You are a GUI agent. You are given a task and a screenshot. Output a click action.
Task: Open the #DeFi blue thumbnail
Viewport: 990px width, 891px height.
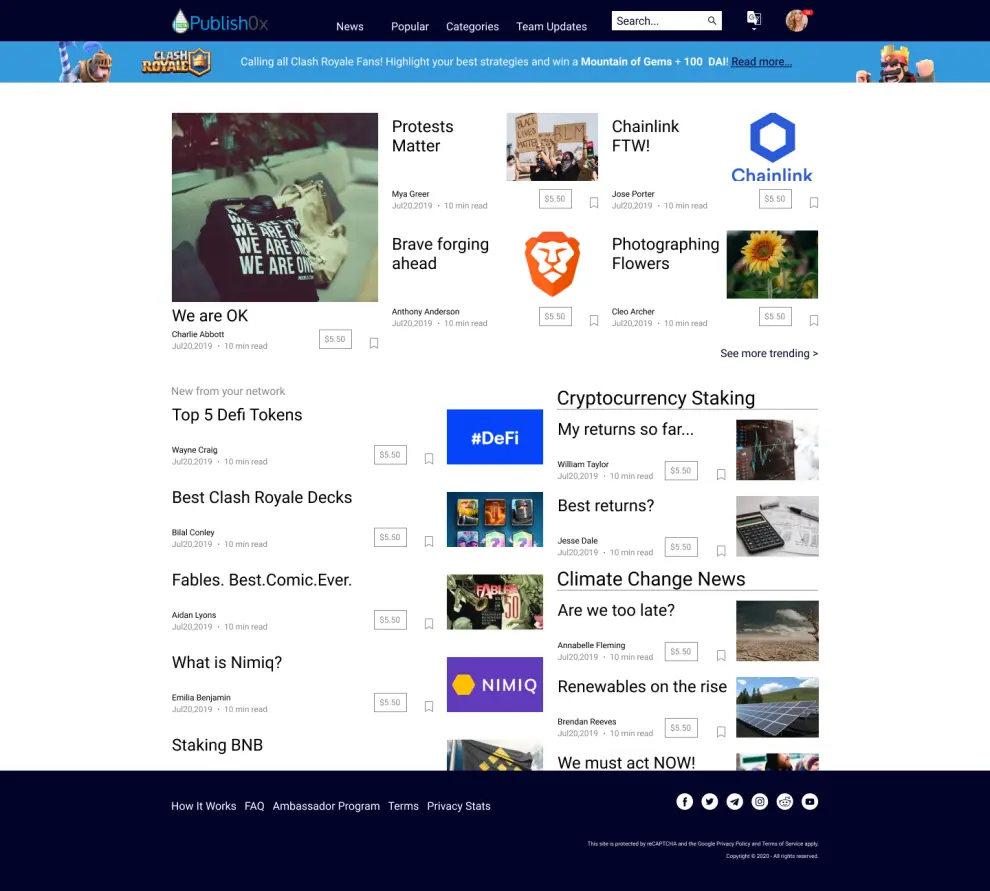tap(495, 437)
